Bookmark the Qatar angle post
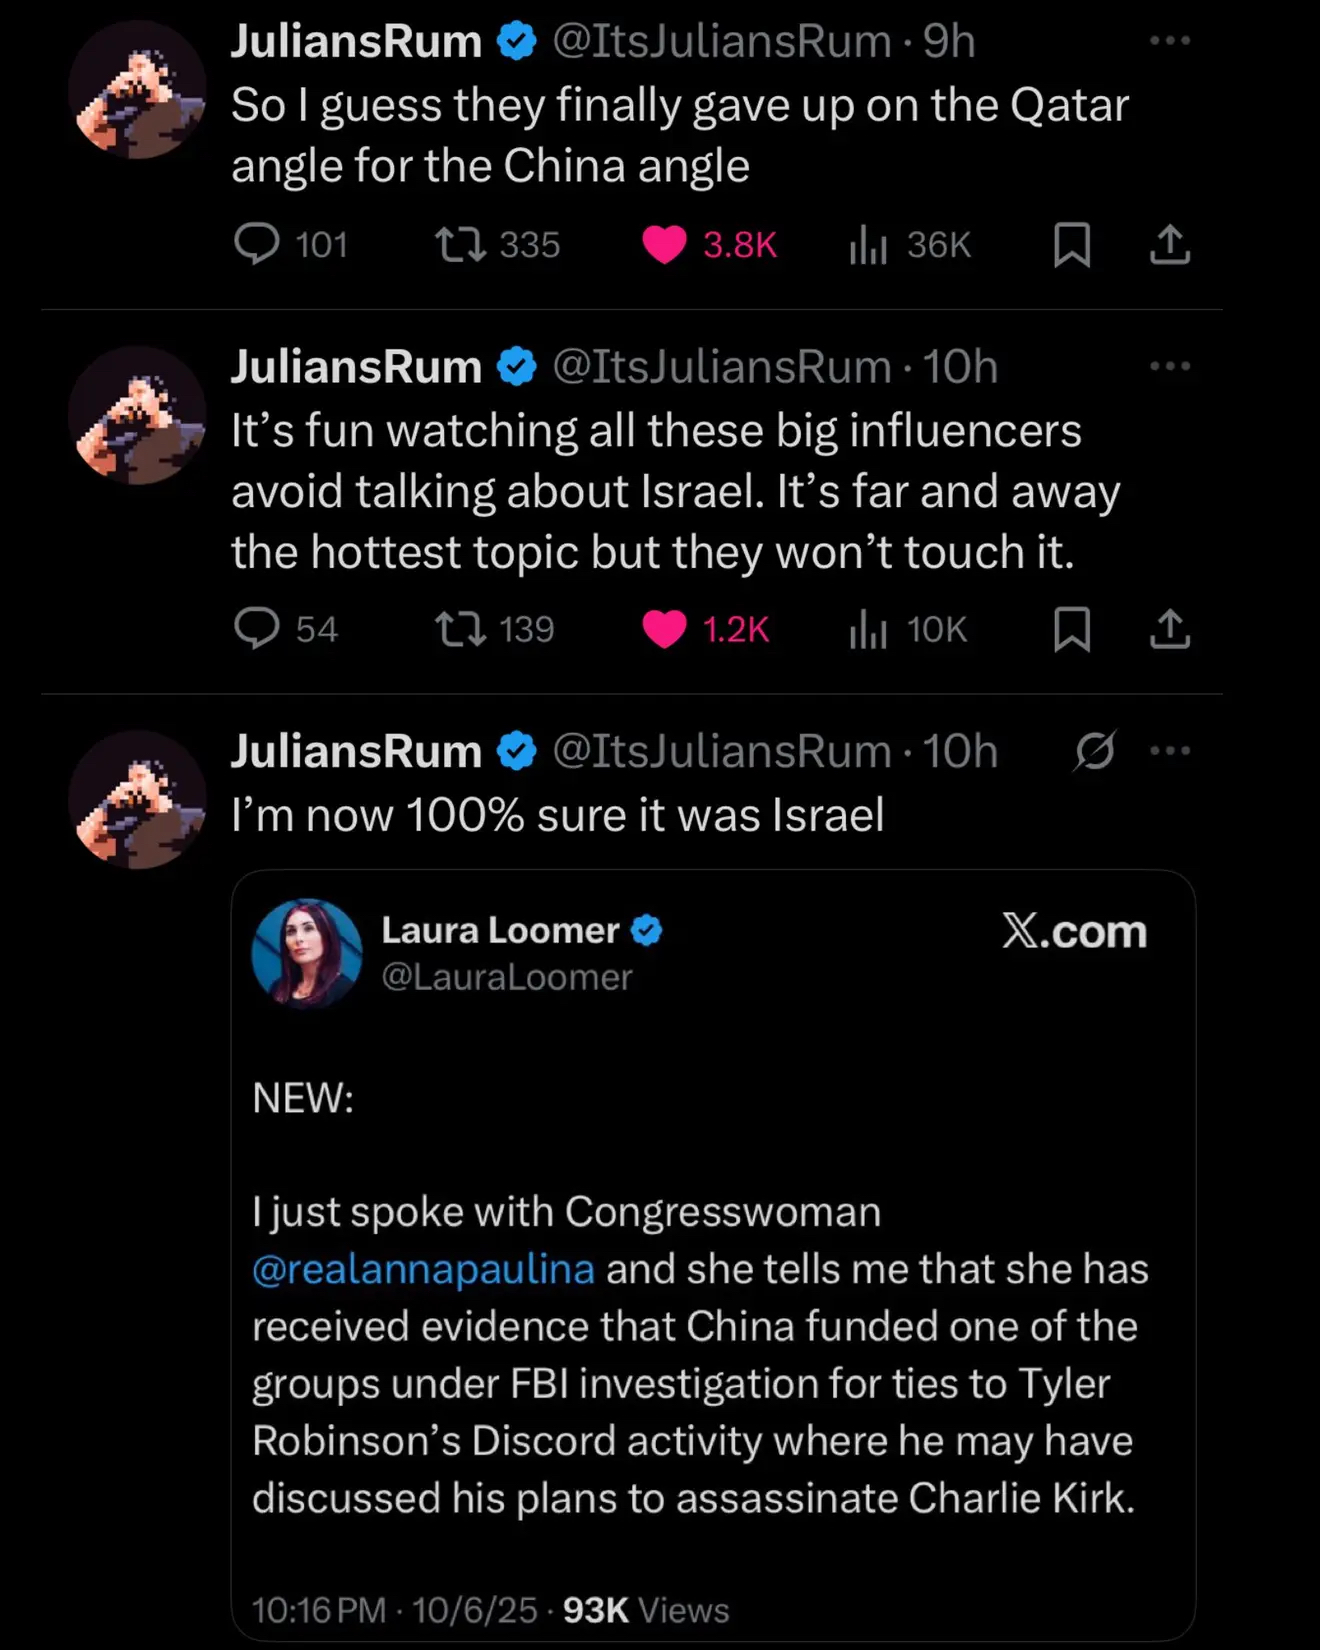1320x1652 pixels. (1072, 244)
